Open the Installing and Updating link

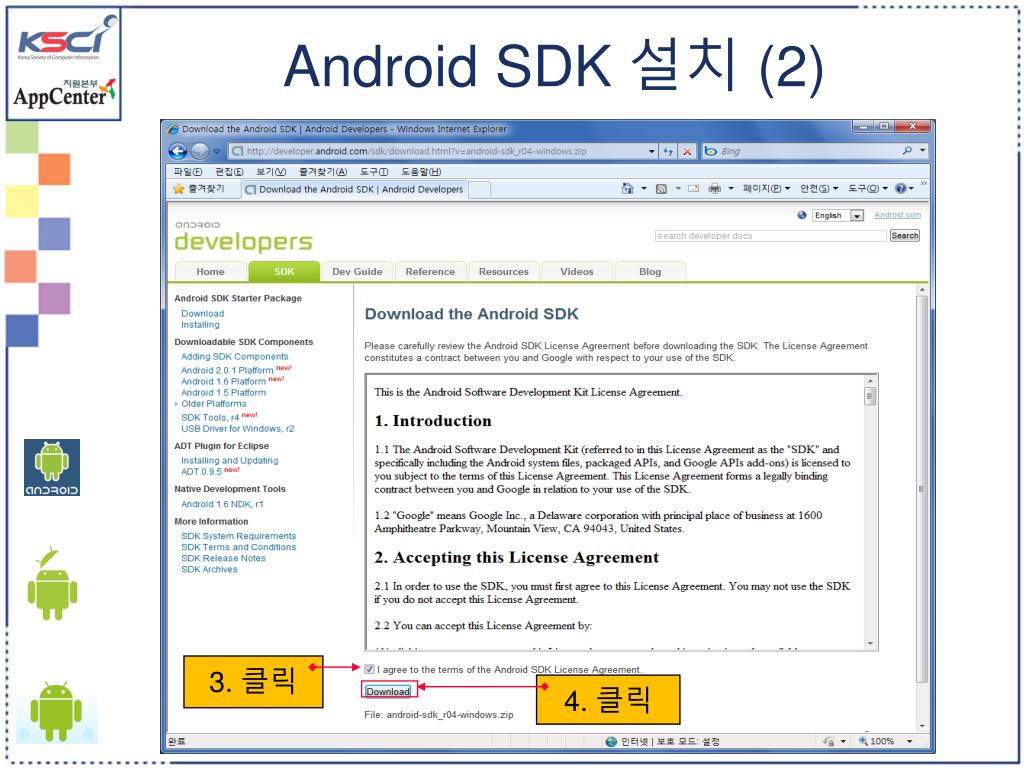pyautogui.click(x=229, y=460)
